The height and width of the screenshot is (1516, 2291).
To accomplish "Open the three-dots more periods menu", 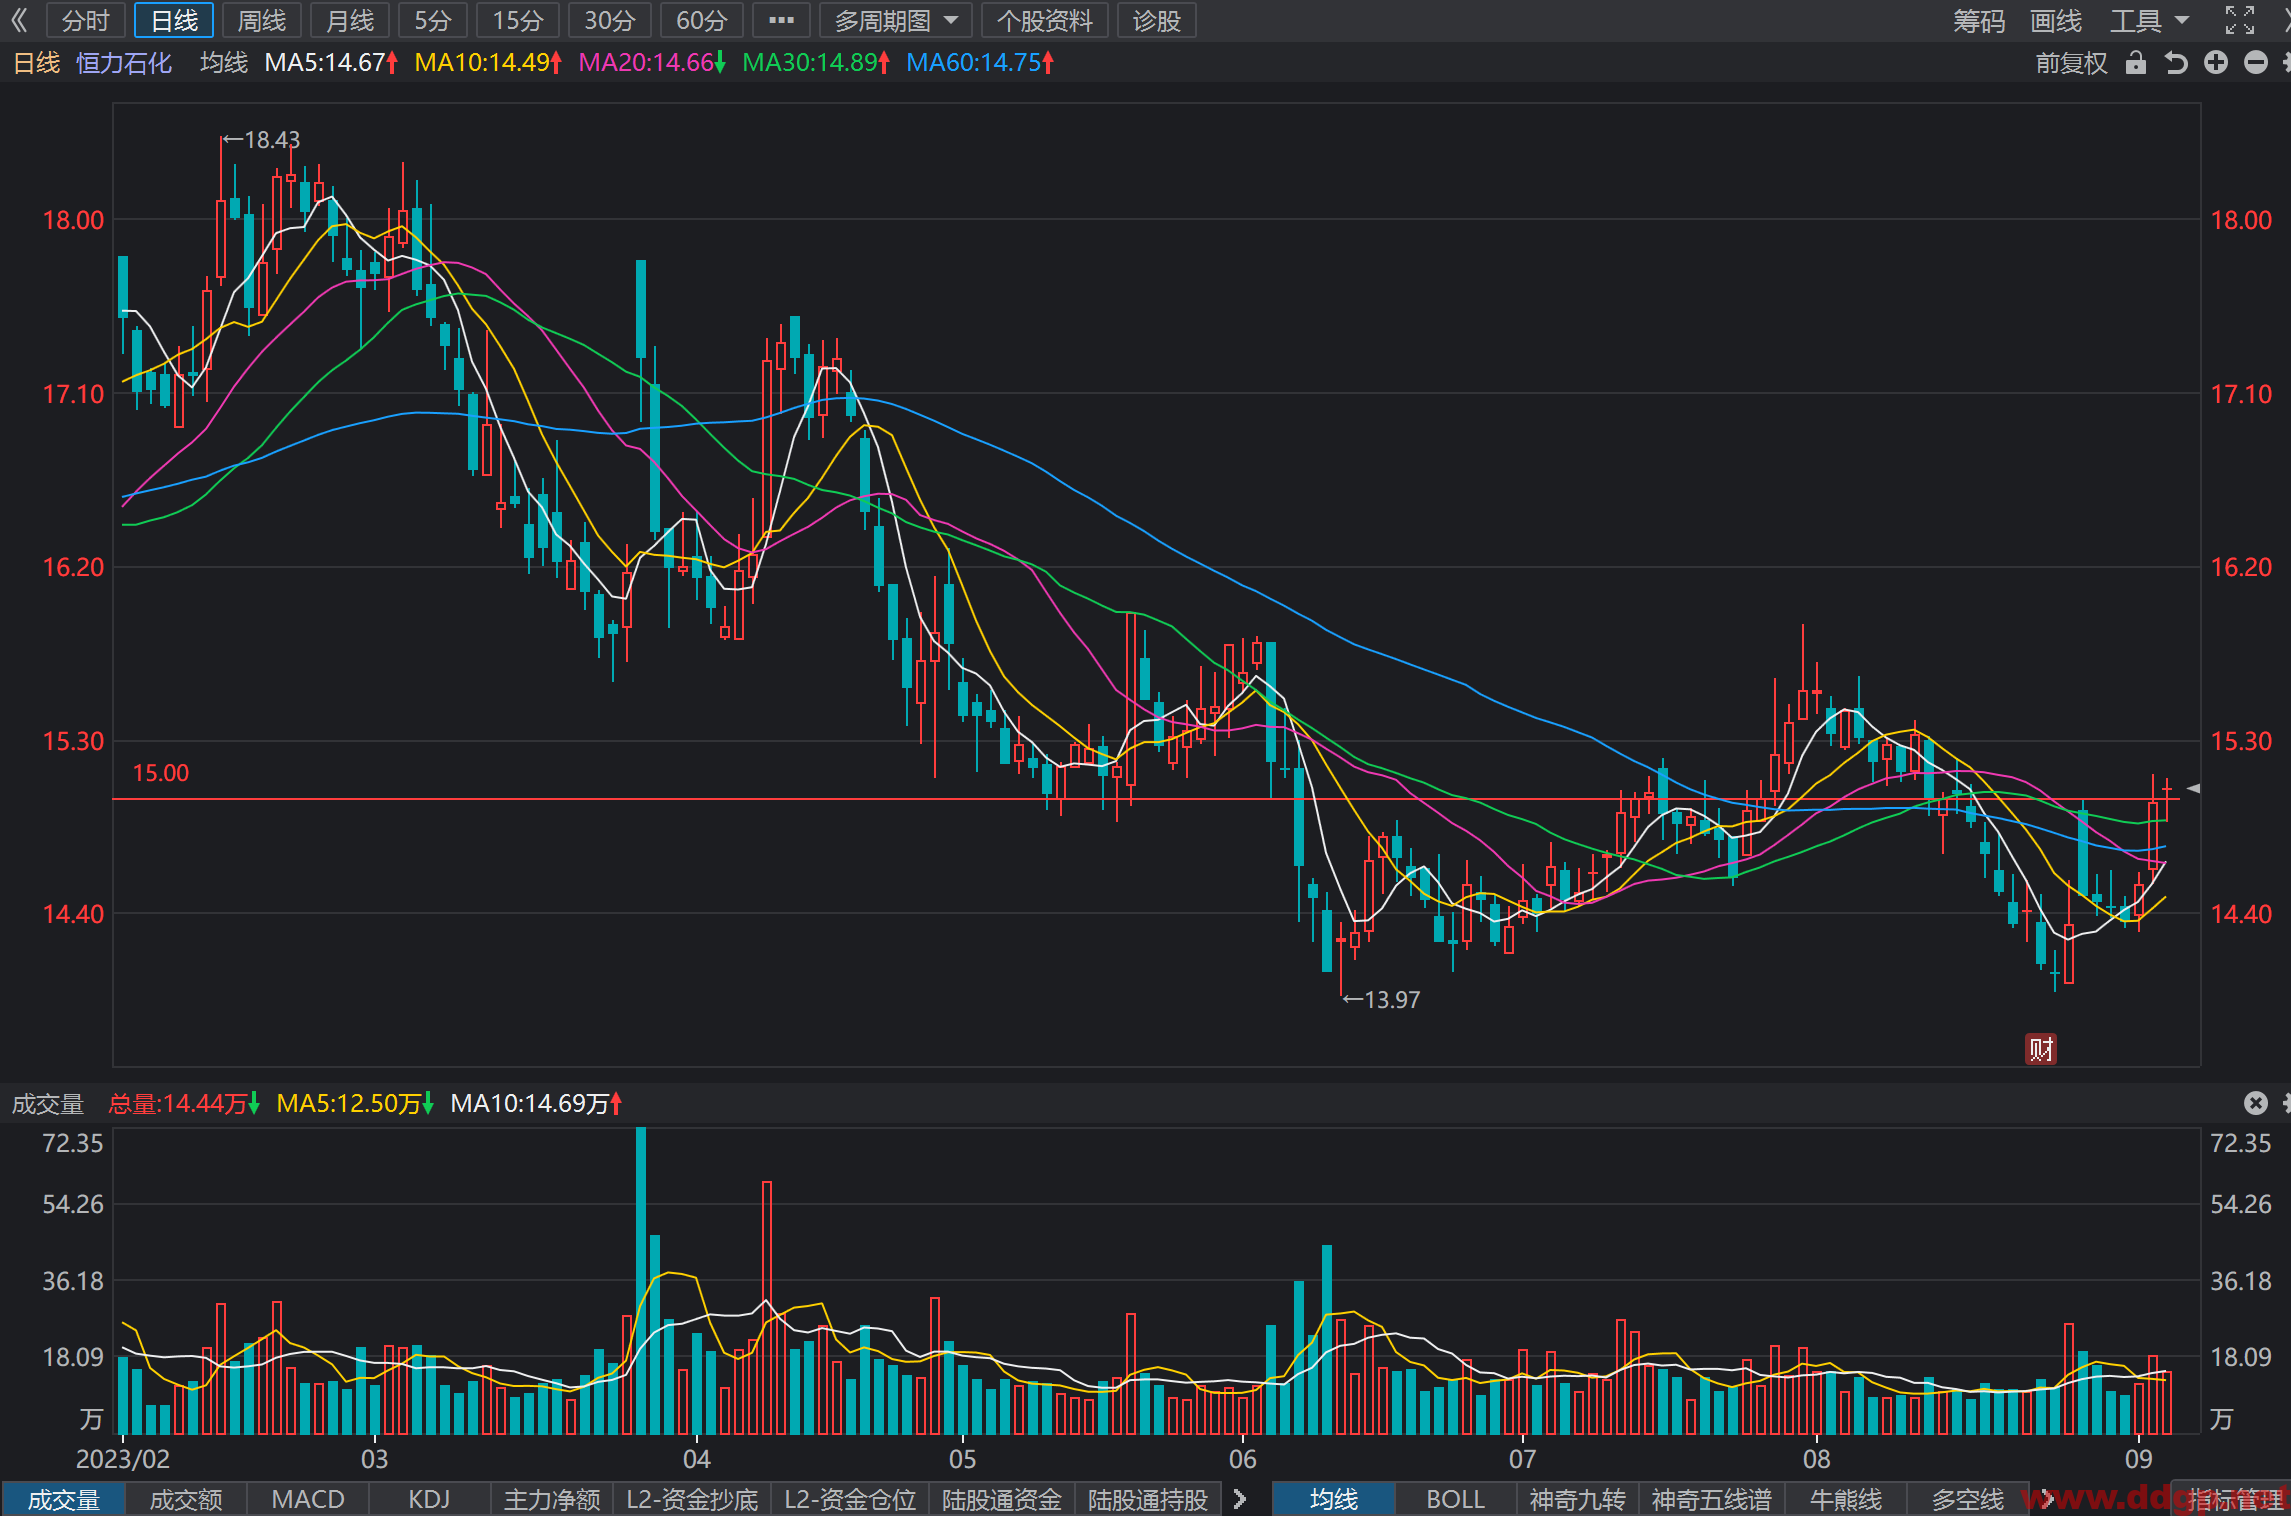I will click(781, 20).
